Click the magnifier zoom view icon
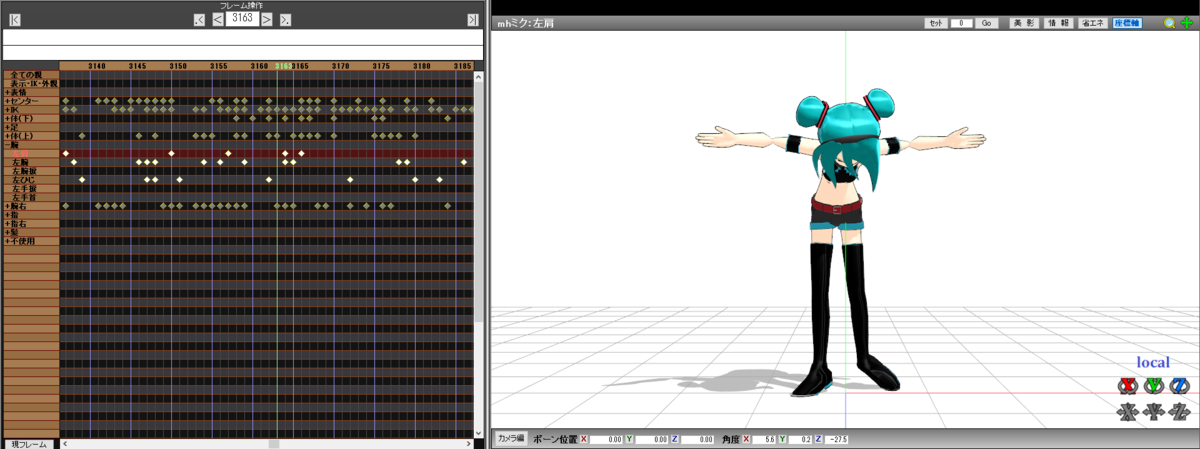Viewport: 1200px width, 449px height. [1169, 23]
